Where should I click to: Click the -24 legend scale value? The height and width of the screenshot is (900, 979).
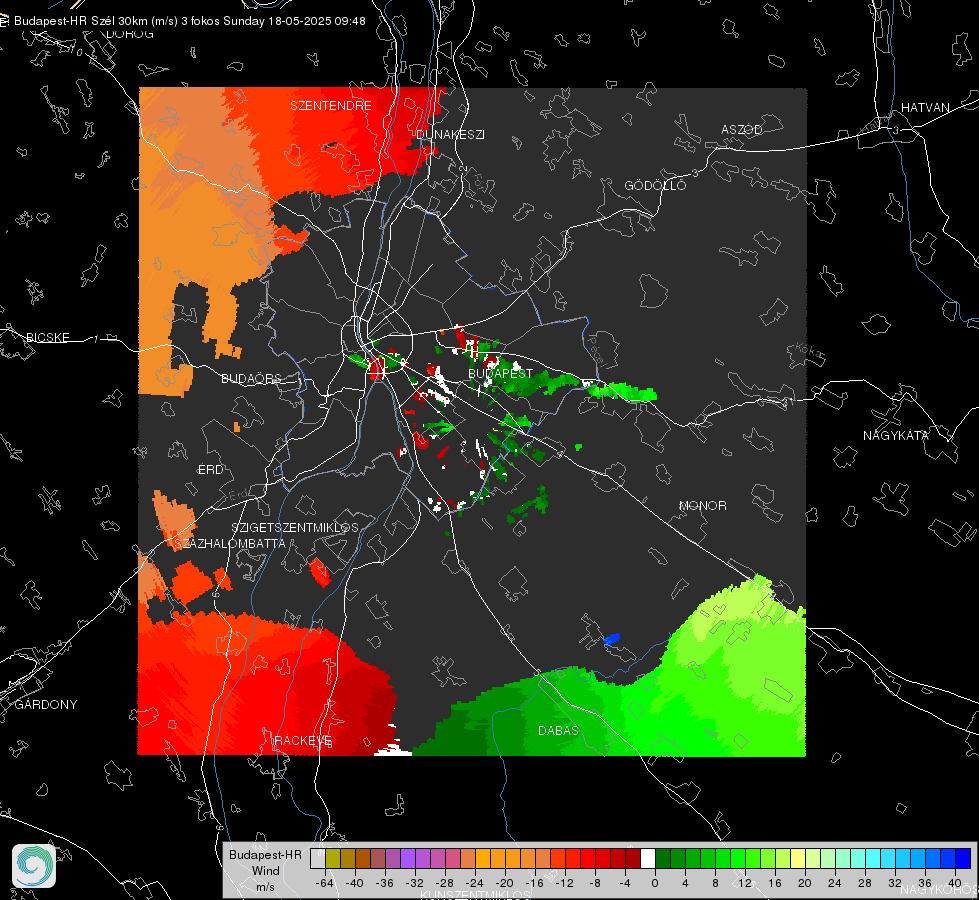pos(475,883)
